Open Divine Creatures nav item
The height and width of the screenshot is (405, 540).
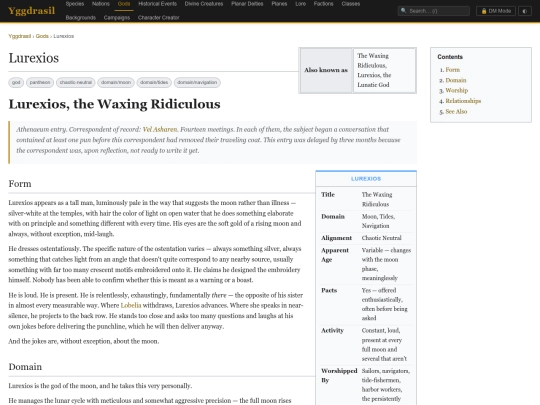[x=204, y=4]
